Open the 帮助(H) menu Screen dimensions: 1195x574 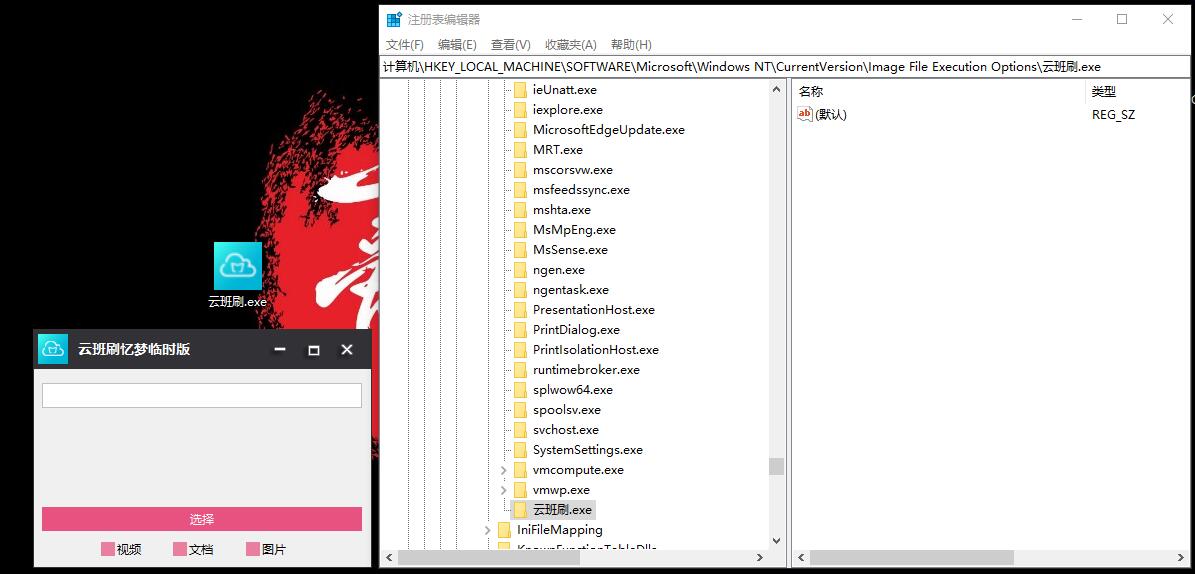pos(631,45)
